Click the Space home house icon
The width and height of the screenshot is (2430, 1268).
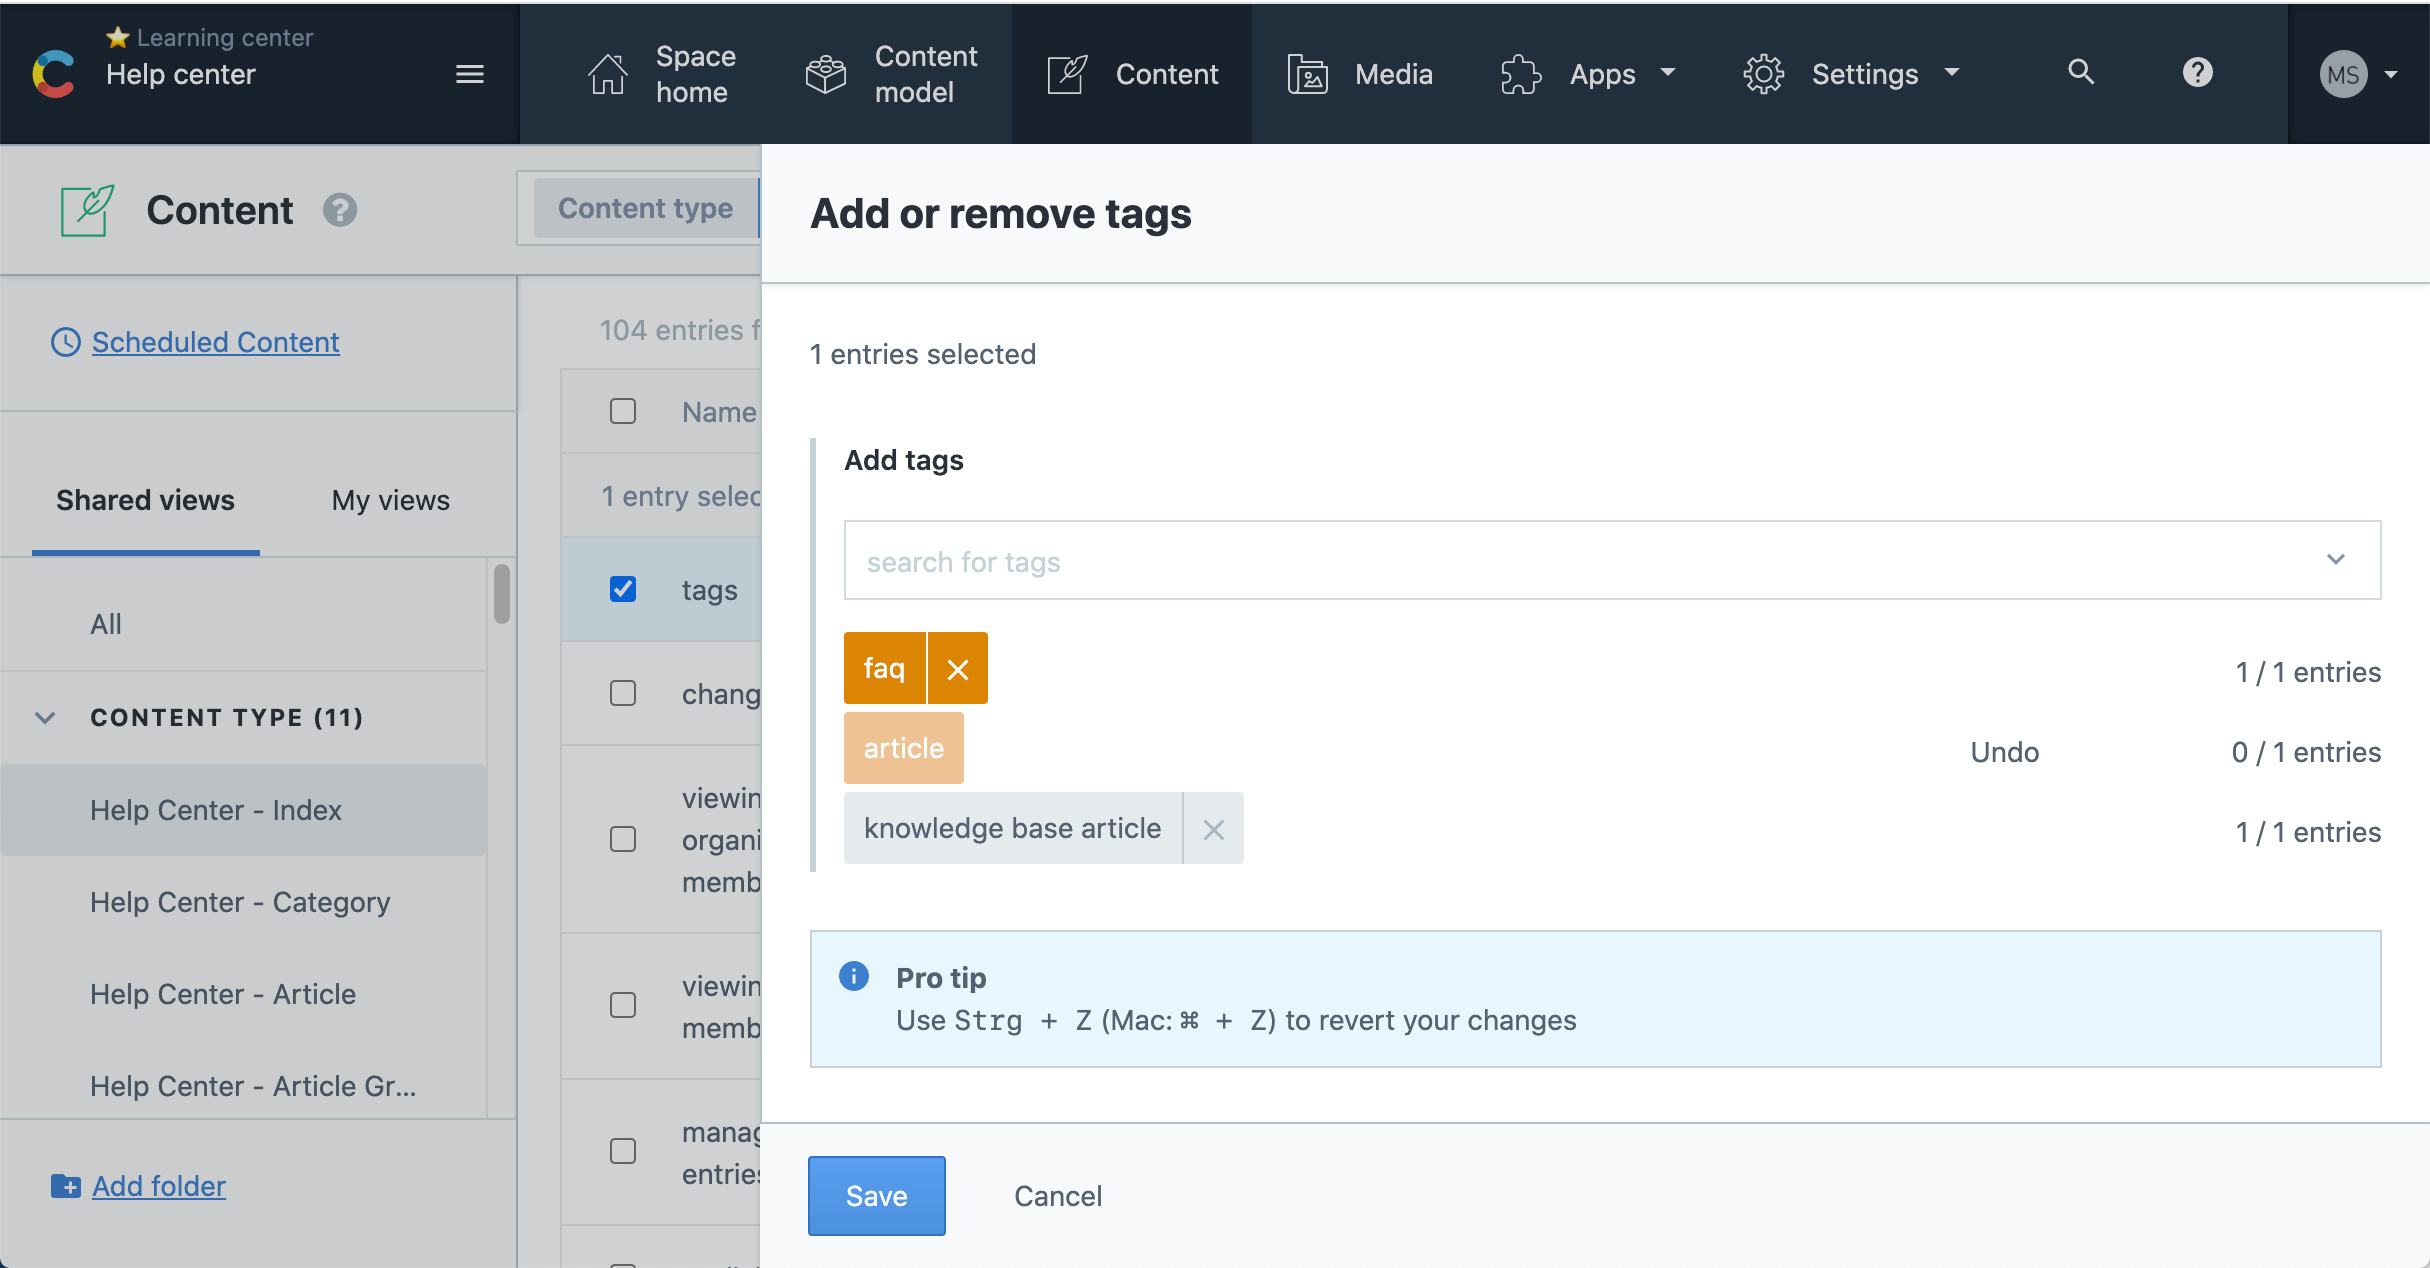point(607,74)
